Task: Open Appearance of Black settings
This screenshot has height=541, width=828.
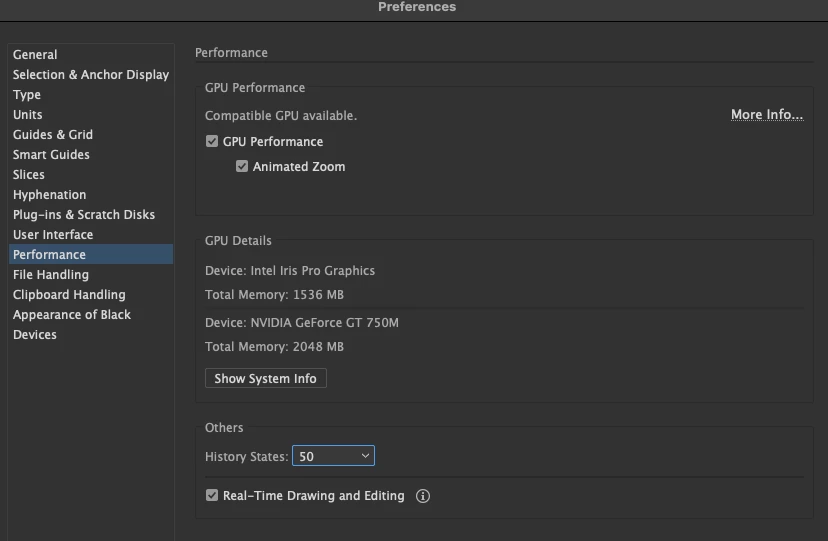Action: [x=72, y=315]
